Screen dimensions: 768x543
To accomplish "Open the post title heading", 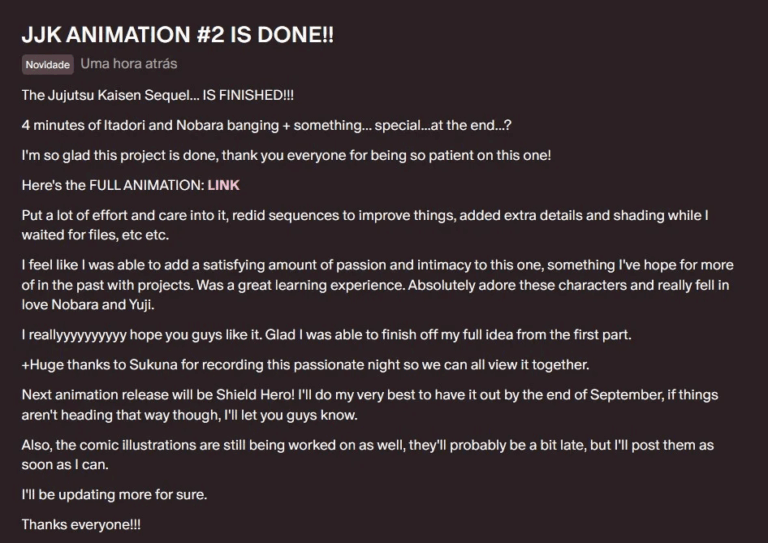I will point(177,35).
